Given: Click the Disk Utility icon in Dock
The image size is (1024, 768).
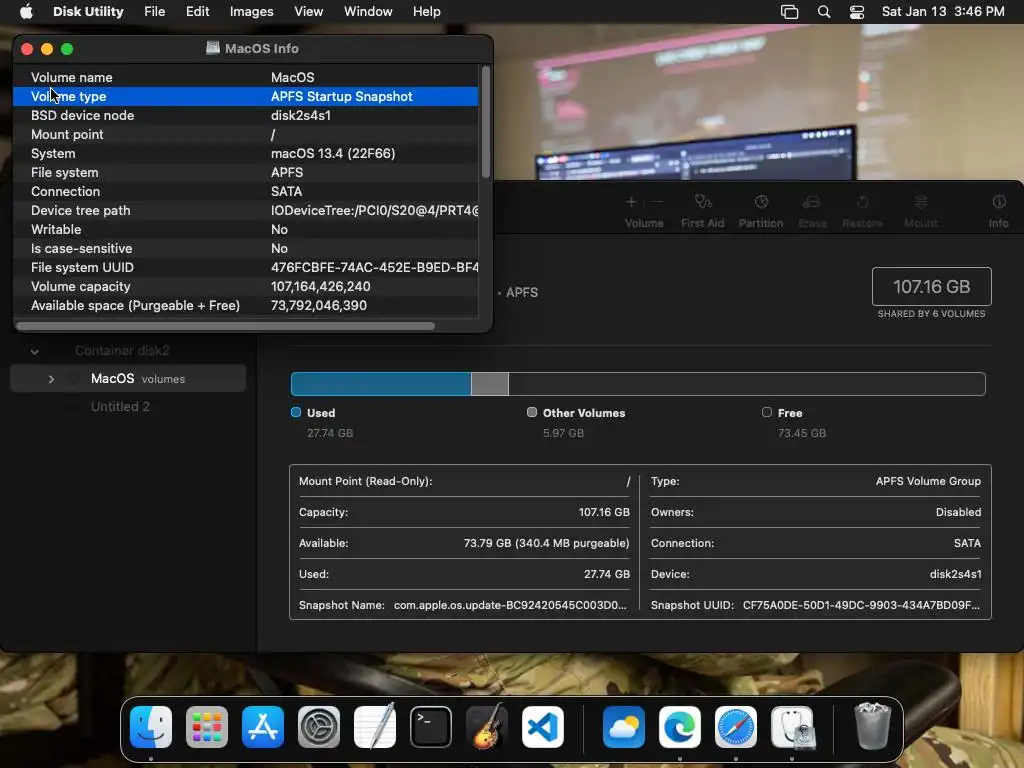Looking at the screenshot, I should click(792, 727).
